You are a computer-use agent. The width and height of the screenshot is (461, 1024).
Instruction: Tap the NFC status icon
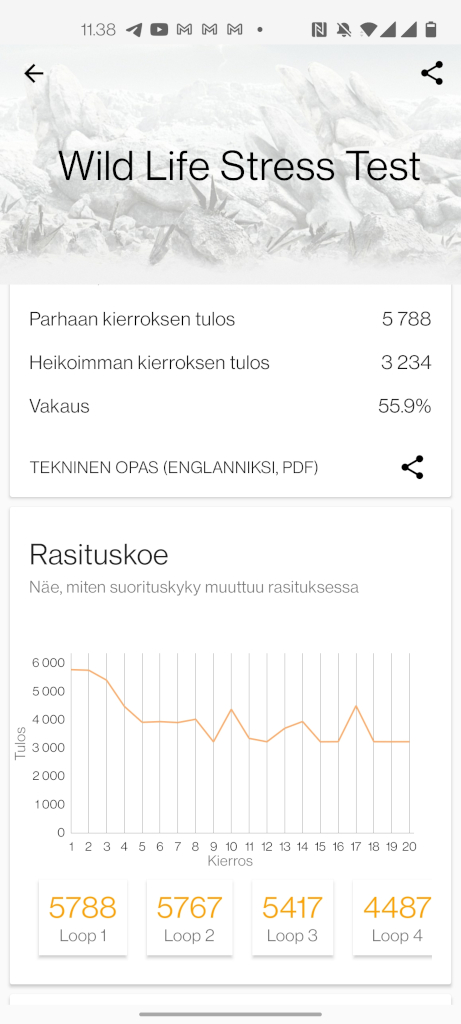click(x=319, y=29)
